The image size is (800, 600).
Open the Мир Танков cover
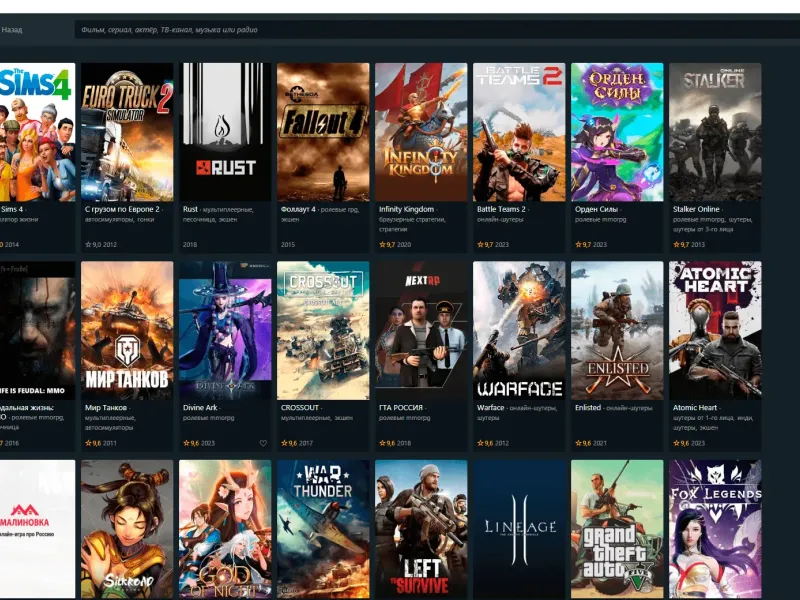127,330
